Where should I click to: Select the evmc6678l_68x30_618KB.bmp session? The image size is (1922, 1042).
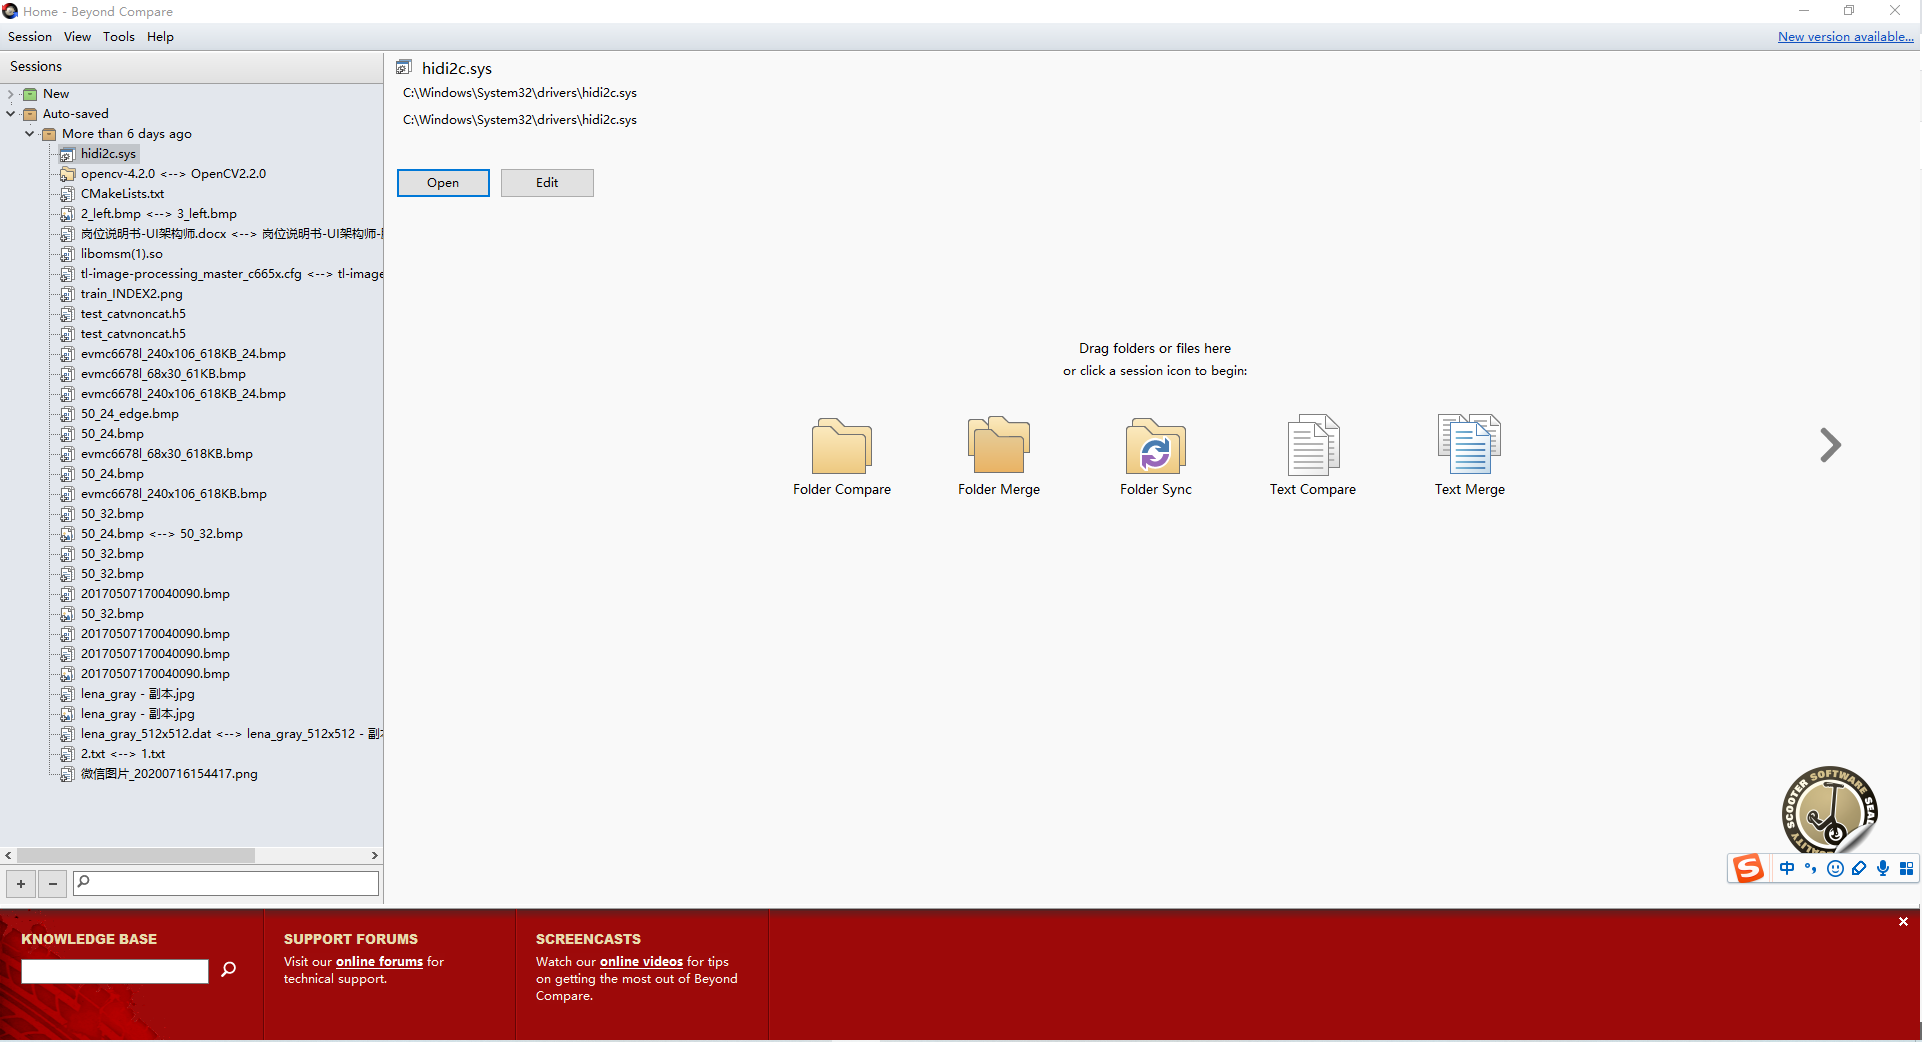[x=166, y=454]
